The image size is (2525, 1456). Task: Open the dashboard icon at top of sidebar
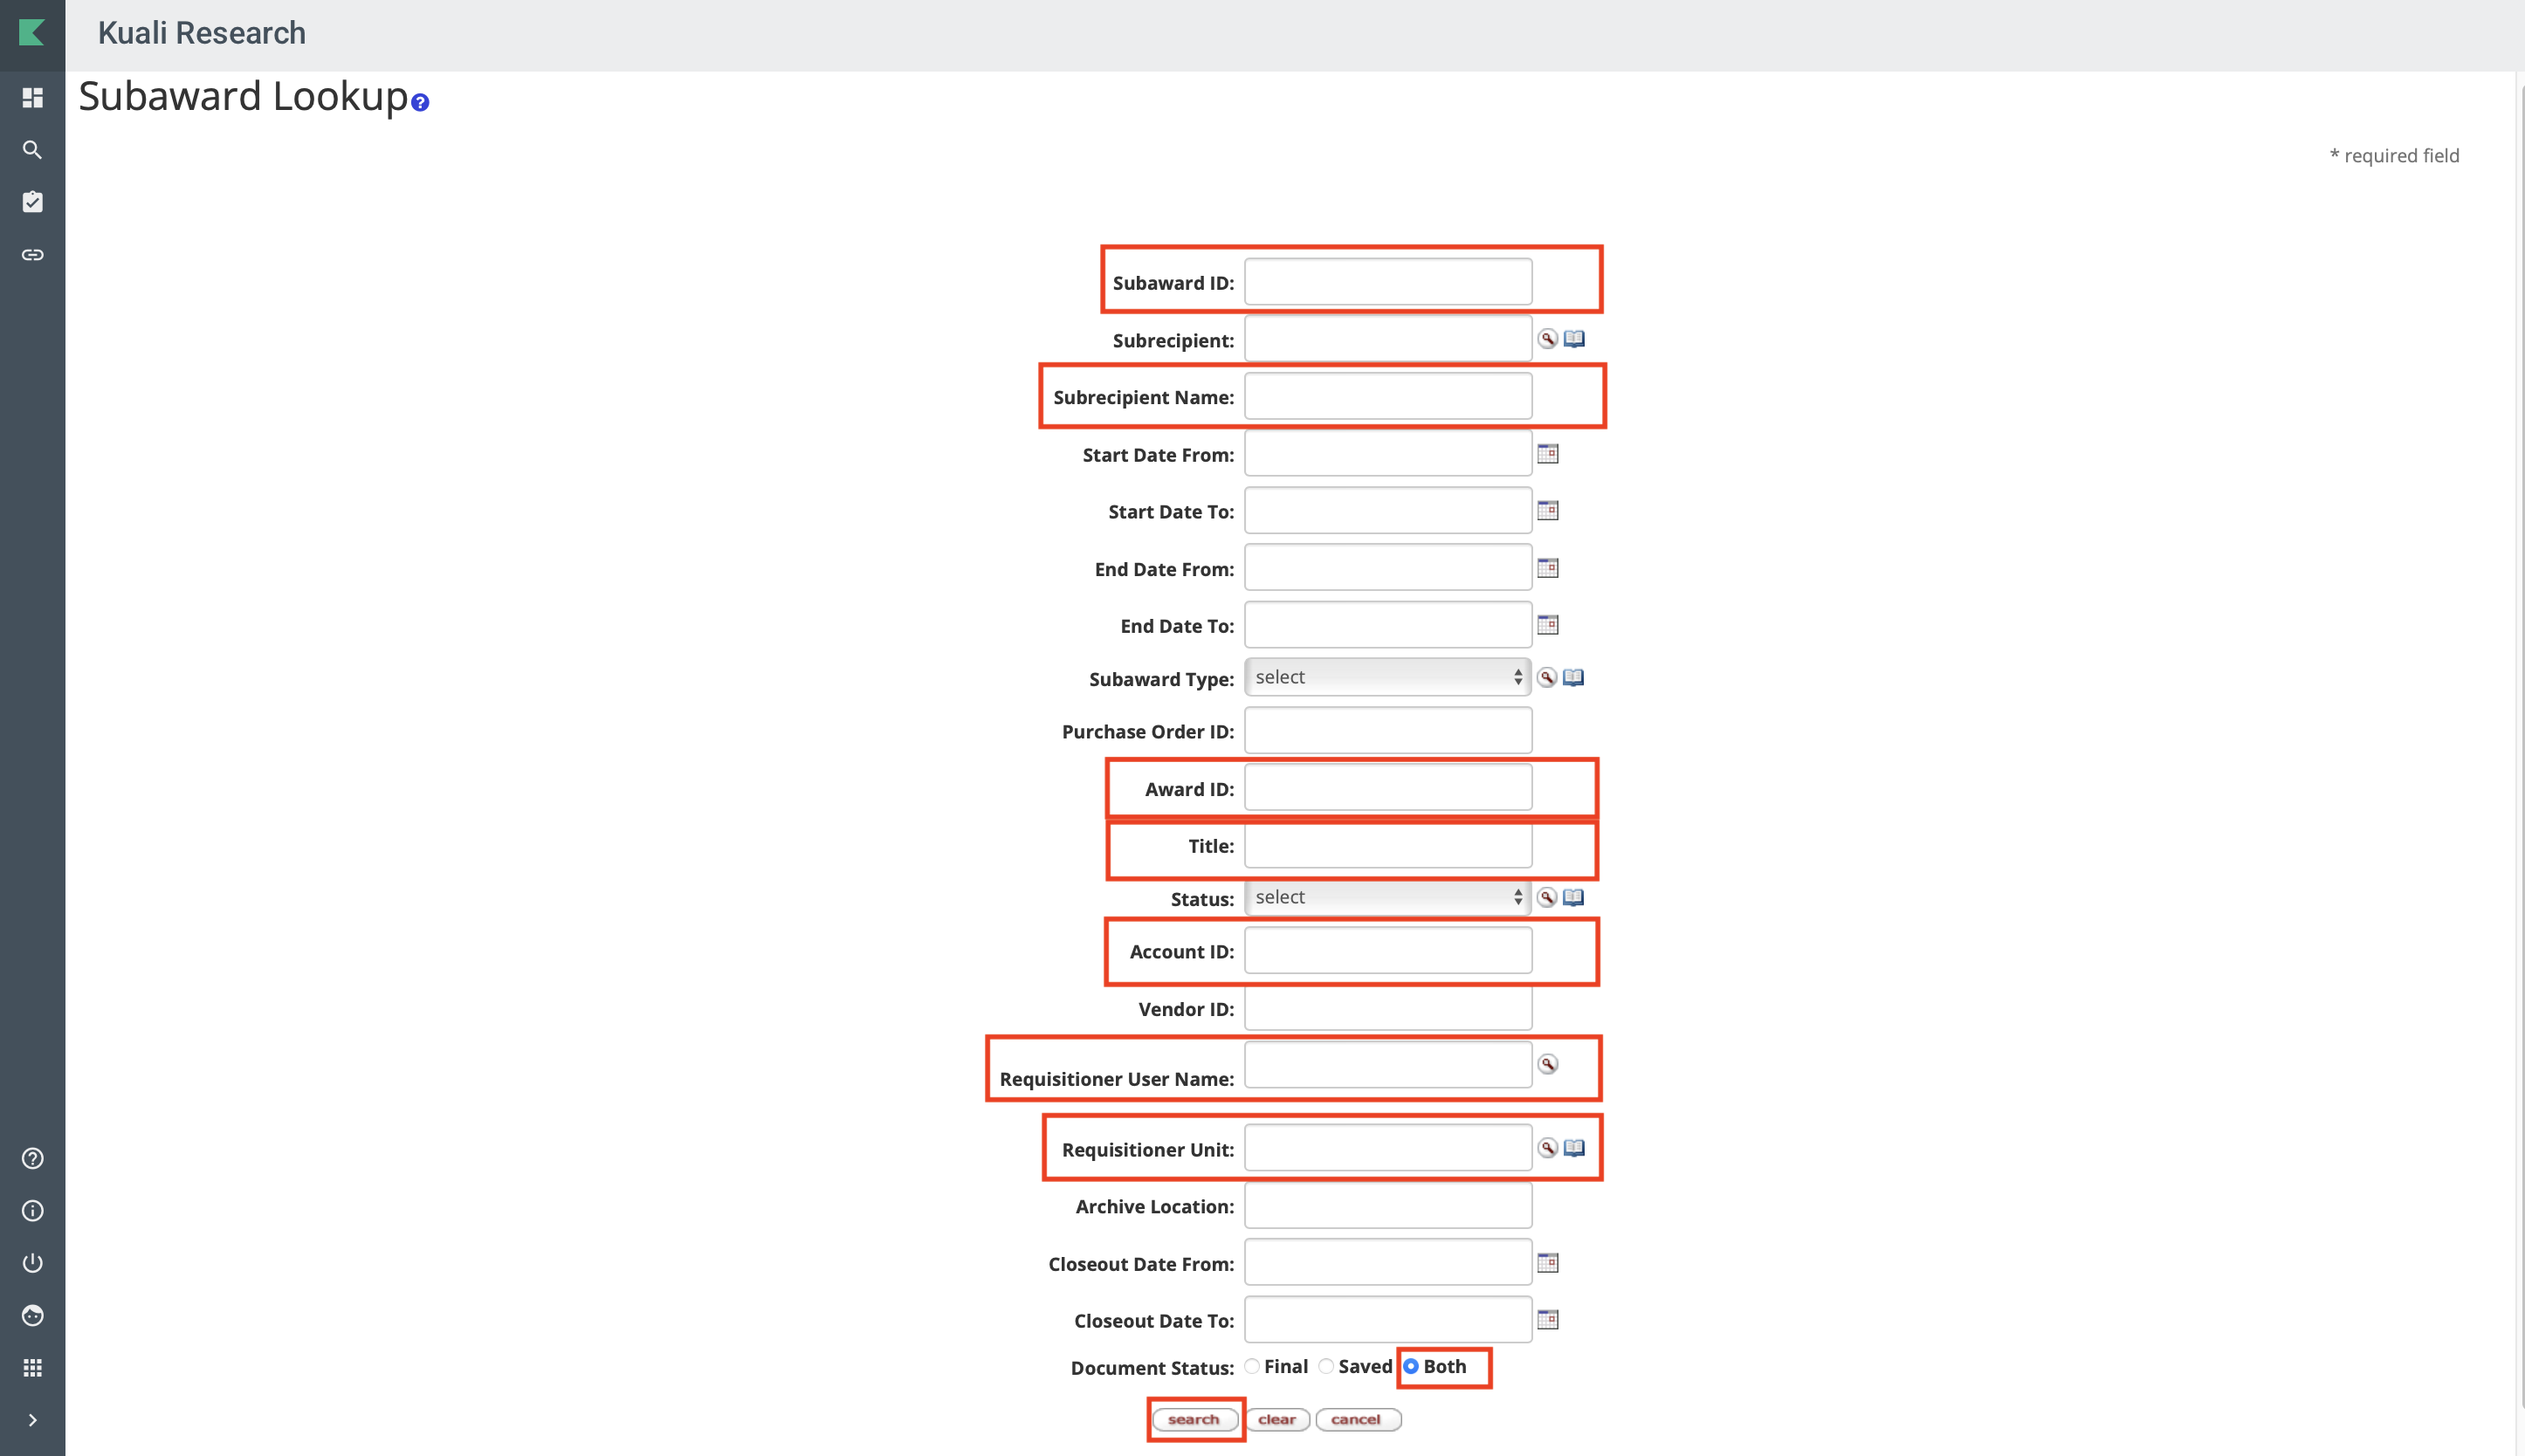tap(32, 97)
